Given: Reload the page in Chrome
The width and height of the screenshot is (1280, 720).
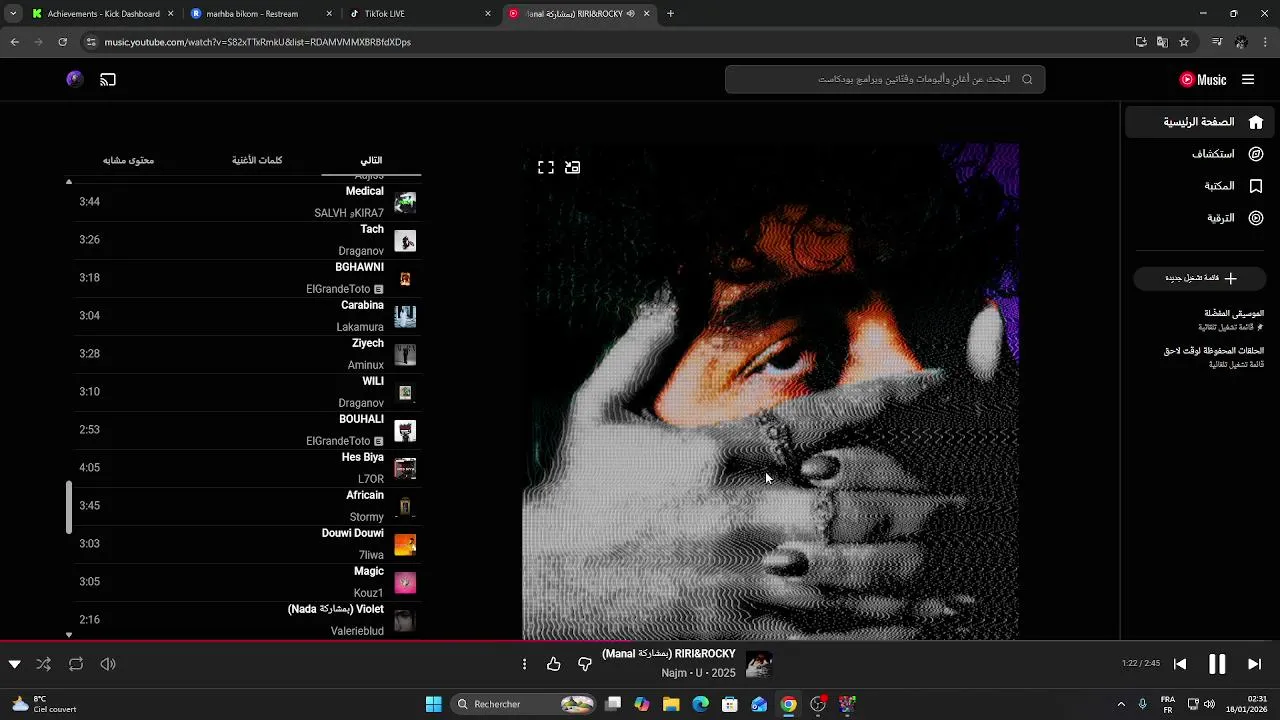Looking at the screenshot, I should [62, 42].
